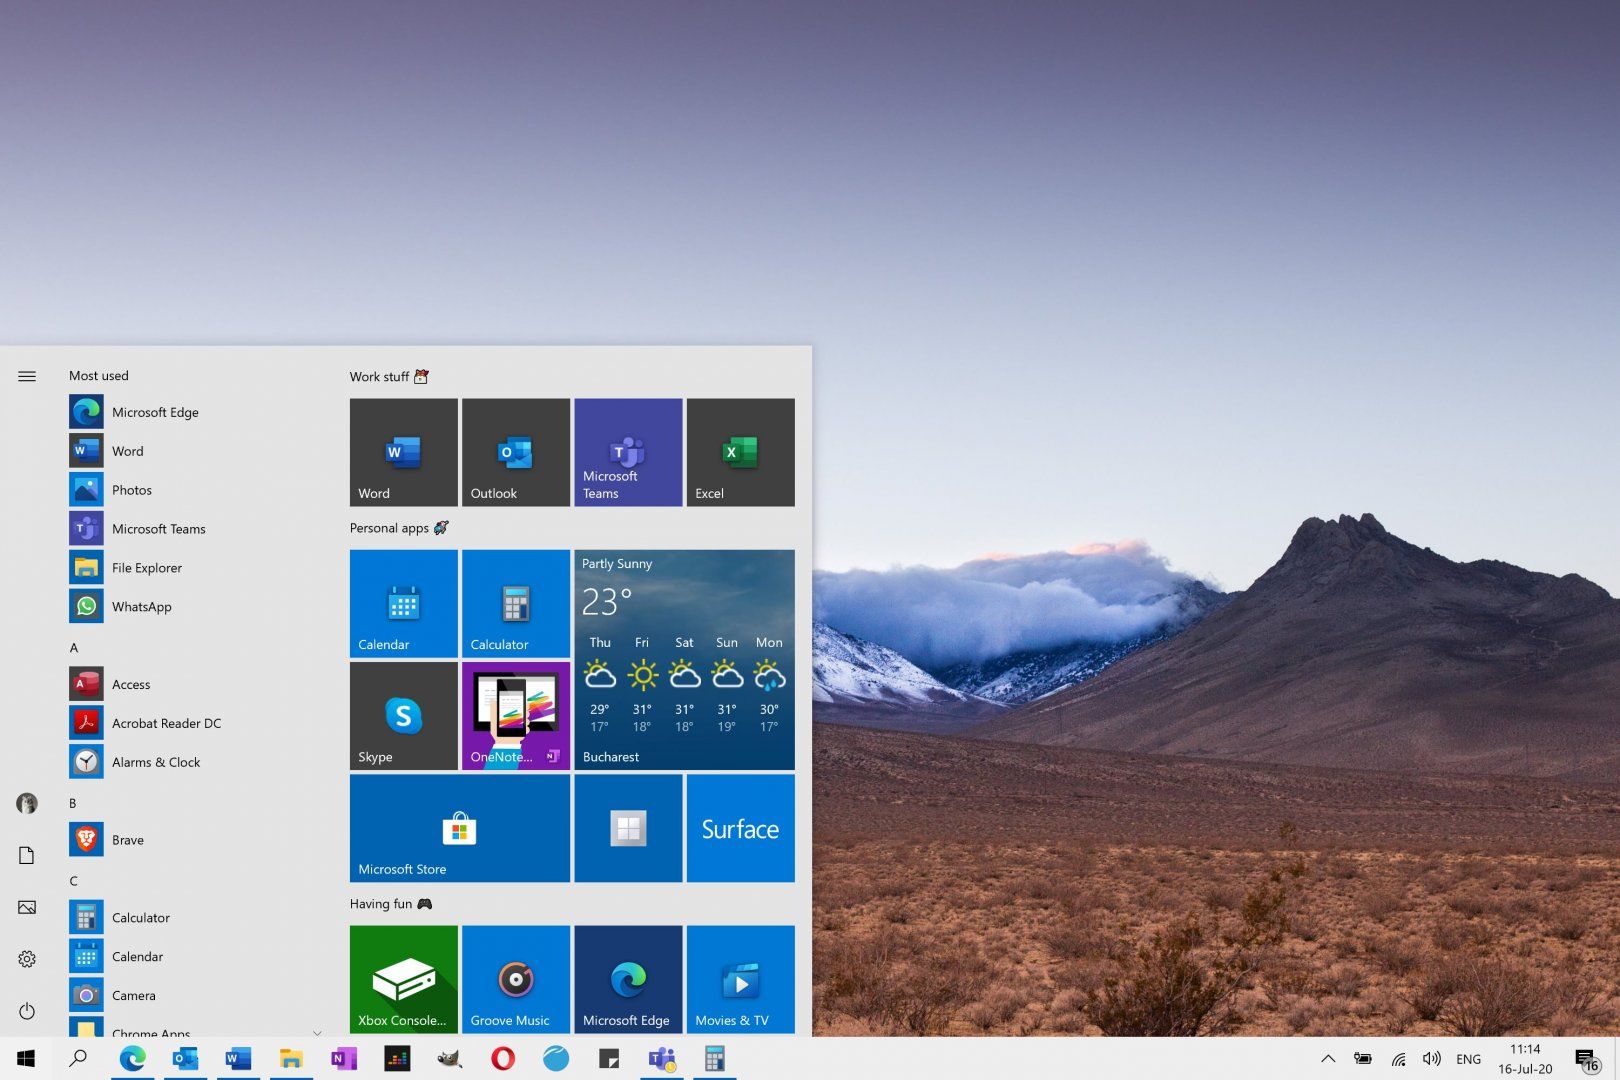Open the Action Center notifications icon
The image size is (1620, 1080).
click(1587, 1059)
